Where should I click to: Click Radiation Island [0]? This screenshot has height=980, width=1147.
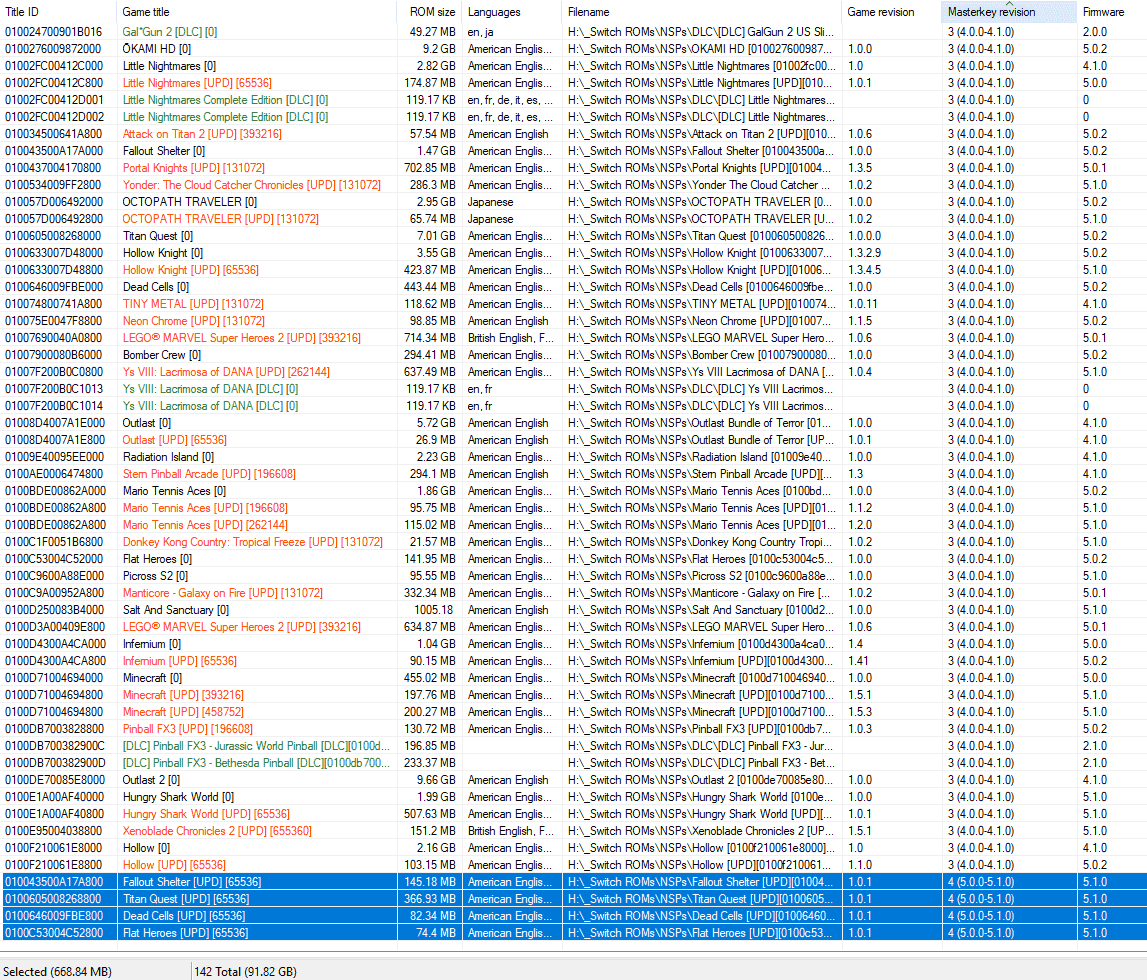tap(168, 457)
